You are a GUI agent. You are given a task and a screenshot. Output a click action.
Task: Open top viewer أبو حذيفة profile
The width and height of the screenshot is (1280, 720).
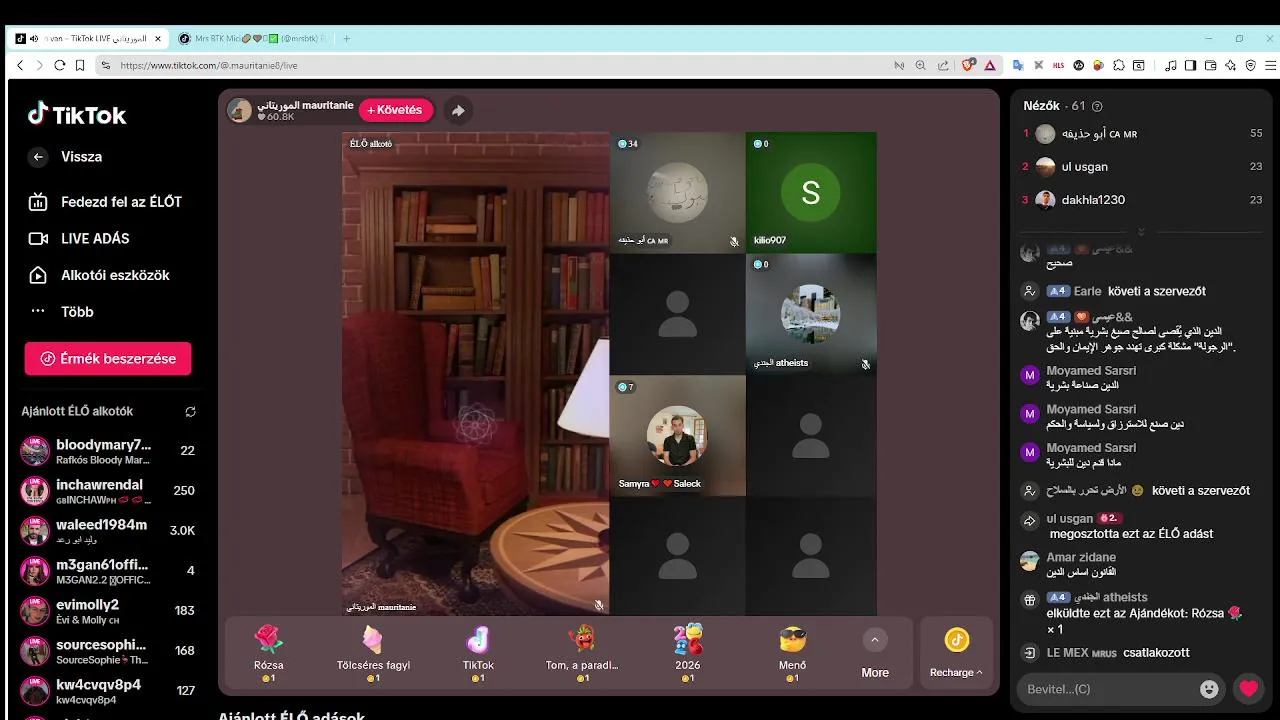point(1142,134)
